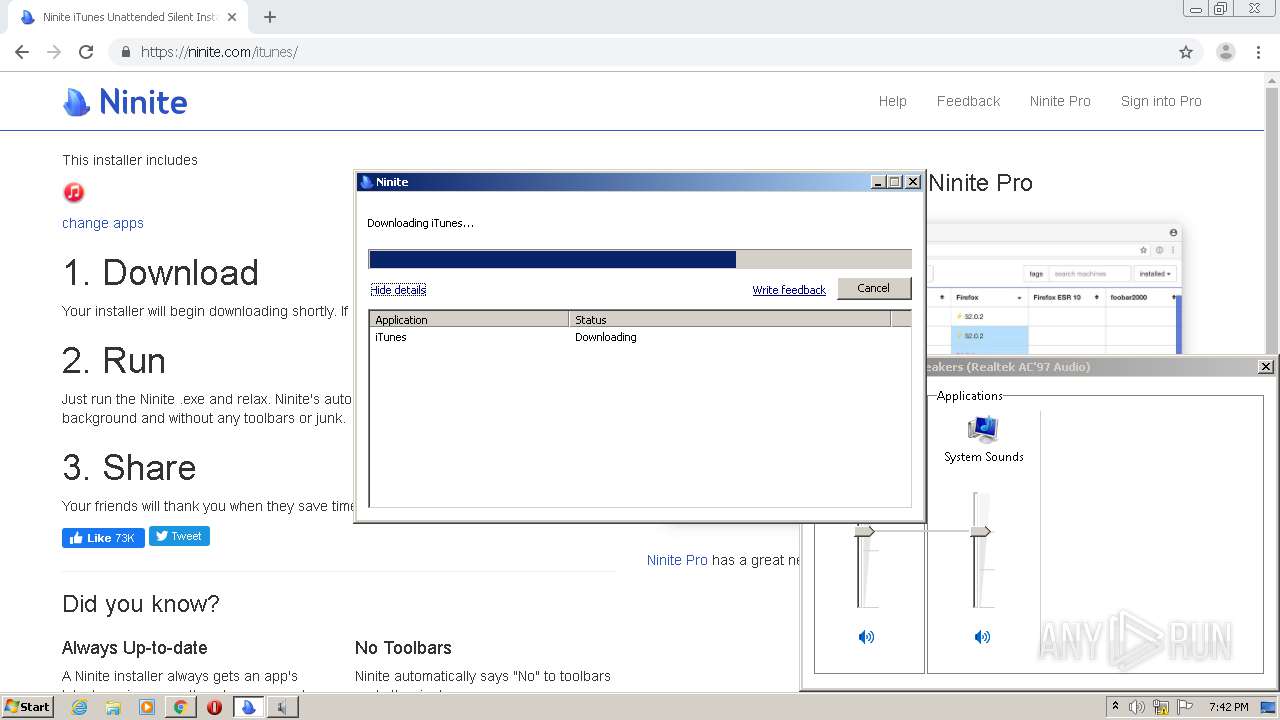Adjust the Speakers volume slider

pyautogui.click(x=866, y=531)
